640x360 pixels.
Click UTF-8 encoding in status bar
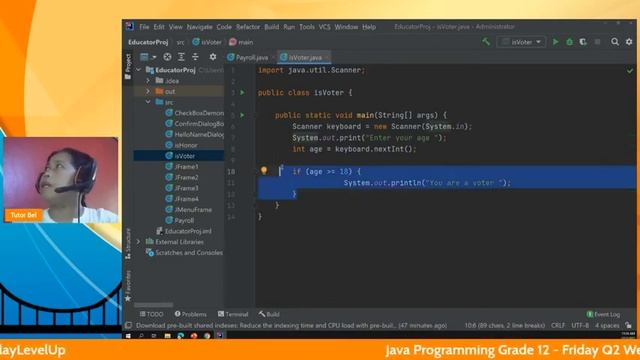(580, 326)
